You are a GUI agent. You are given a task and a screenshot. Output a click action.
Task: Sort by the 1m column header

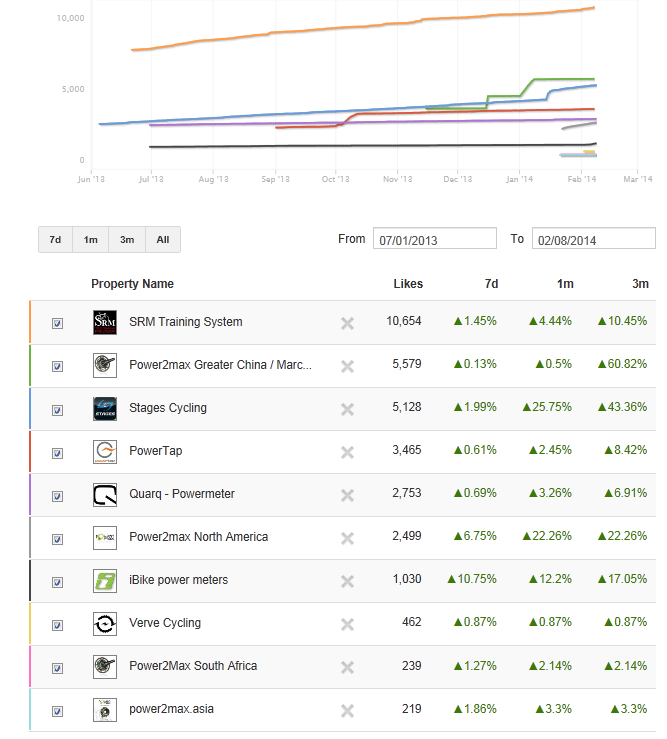(x=565, y=284)
